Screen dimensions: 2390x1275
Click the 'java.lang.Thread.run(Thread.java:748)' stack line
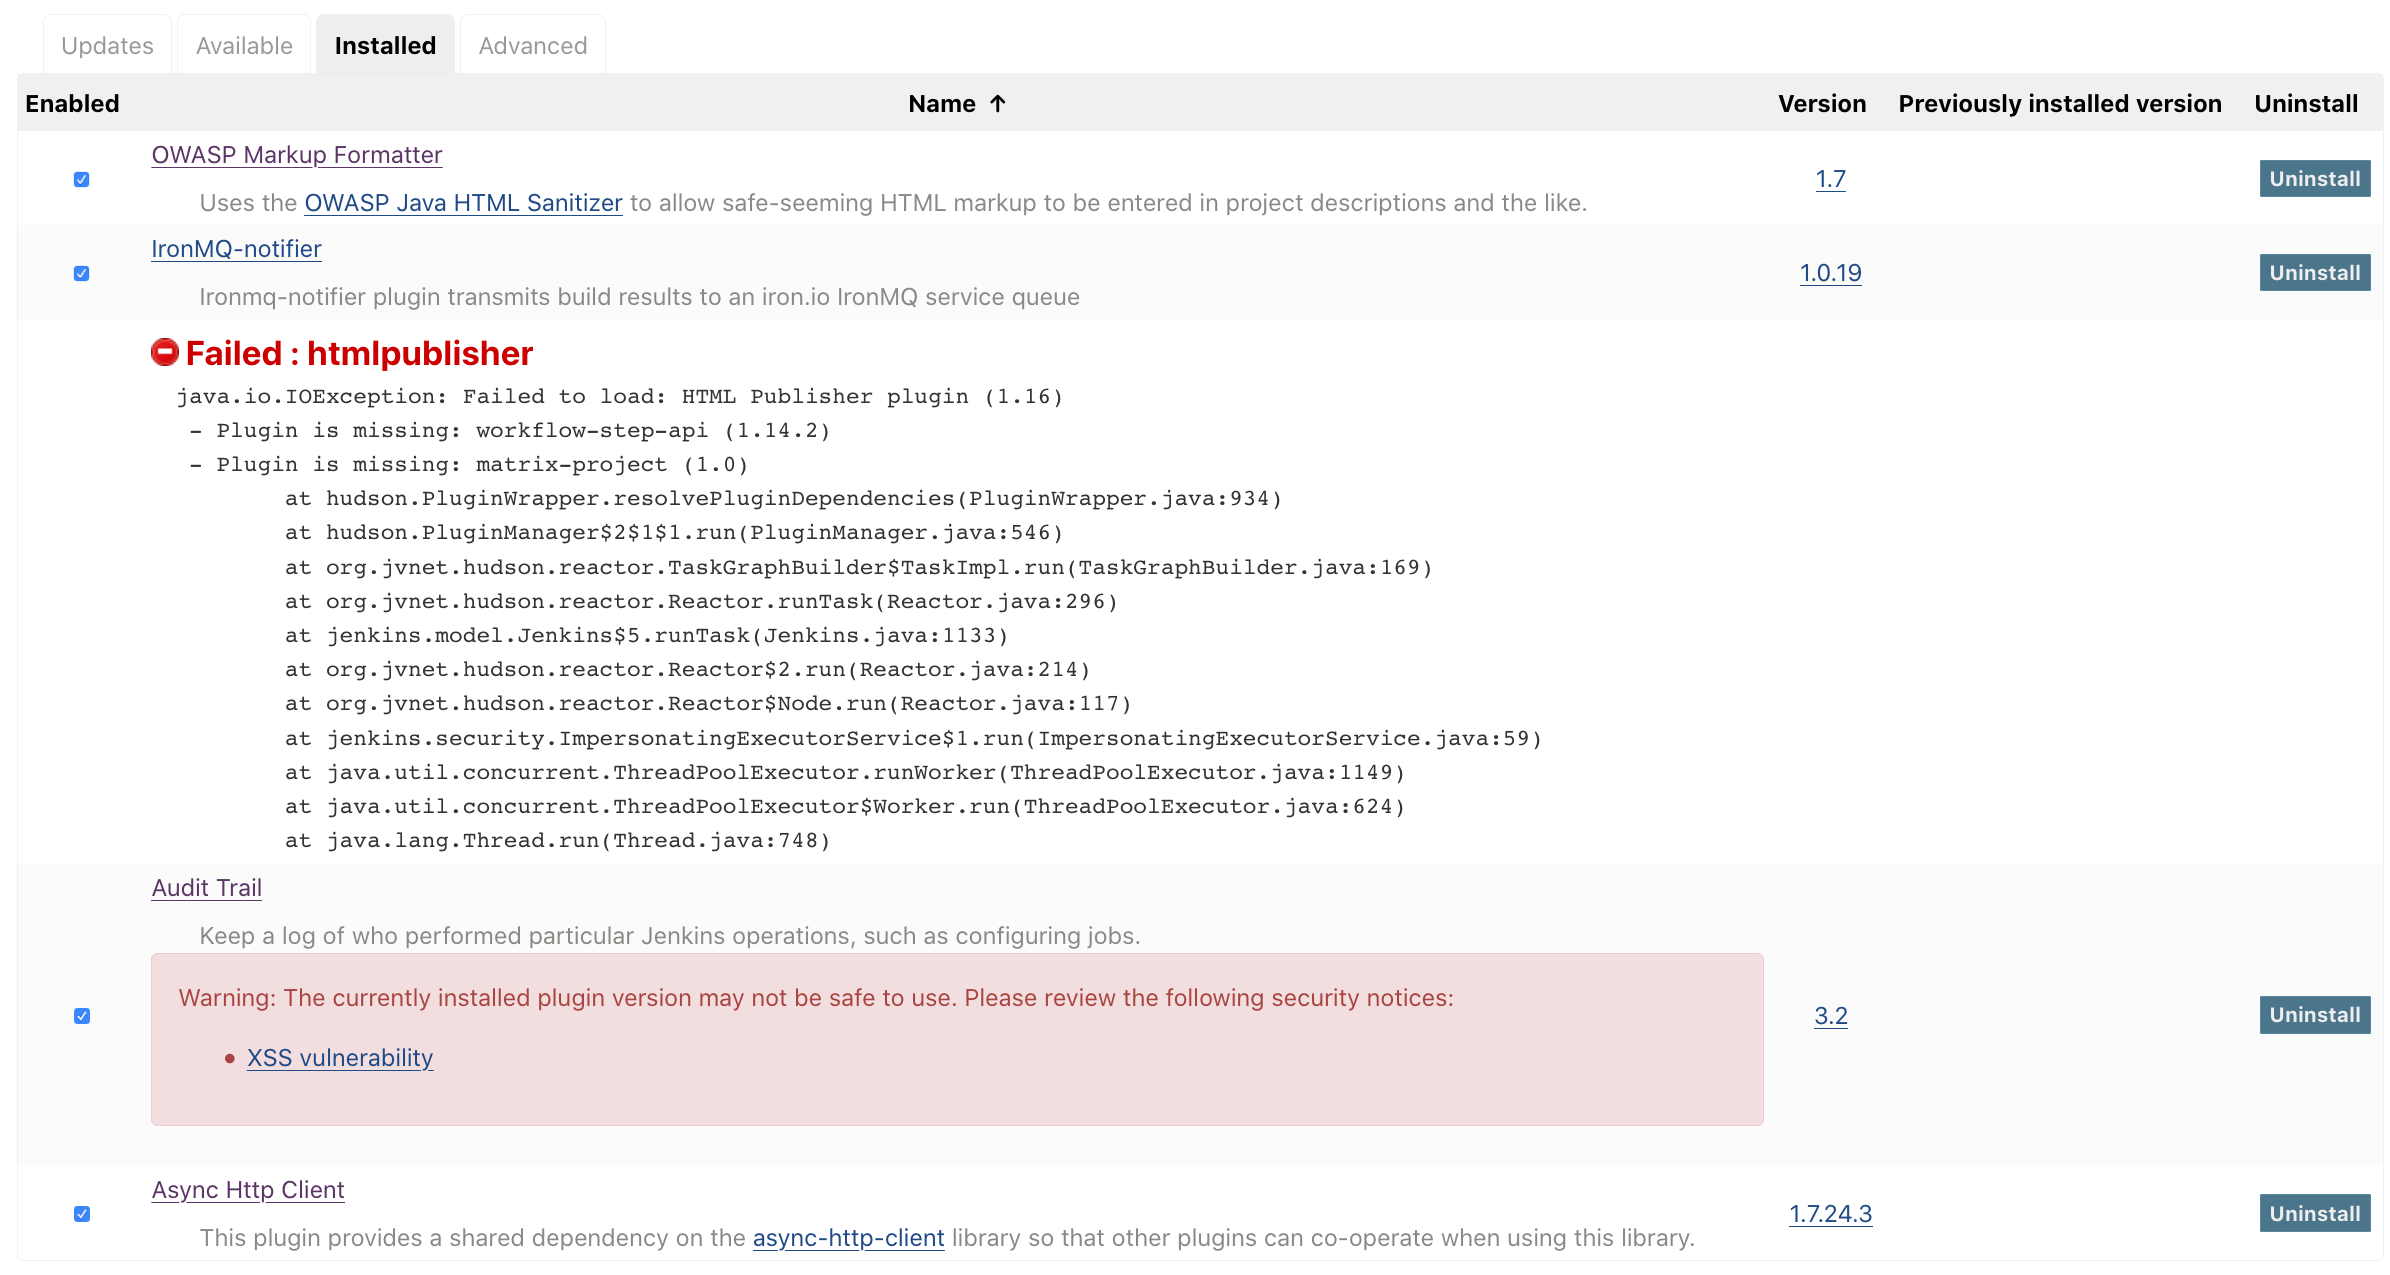coord(557,841)
